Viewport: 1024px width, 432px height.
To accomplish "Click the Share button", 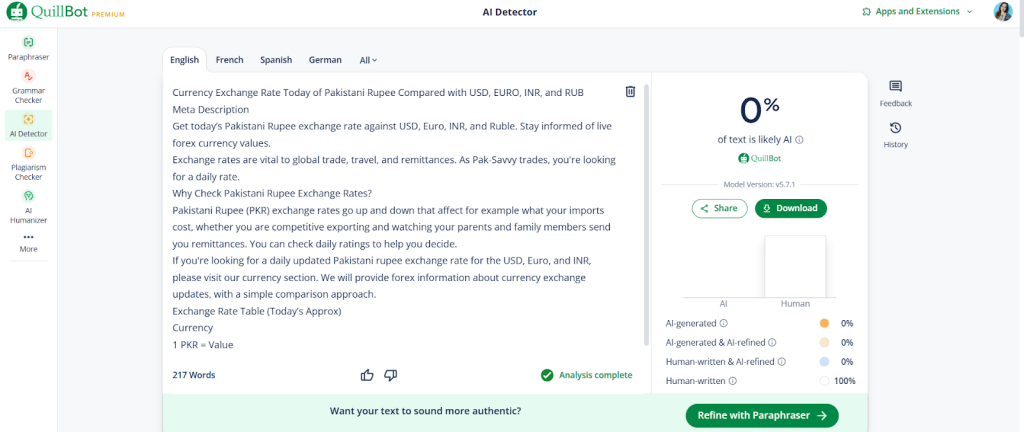I will pyautogui.click(x=719, y=208).
